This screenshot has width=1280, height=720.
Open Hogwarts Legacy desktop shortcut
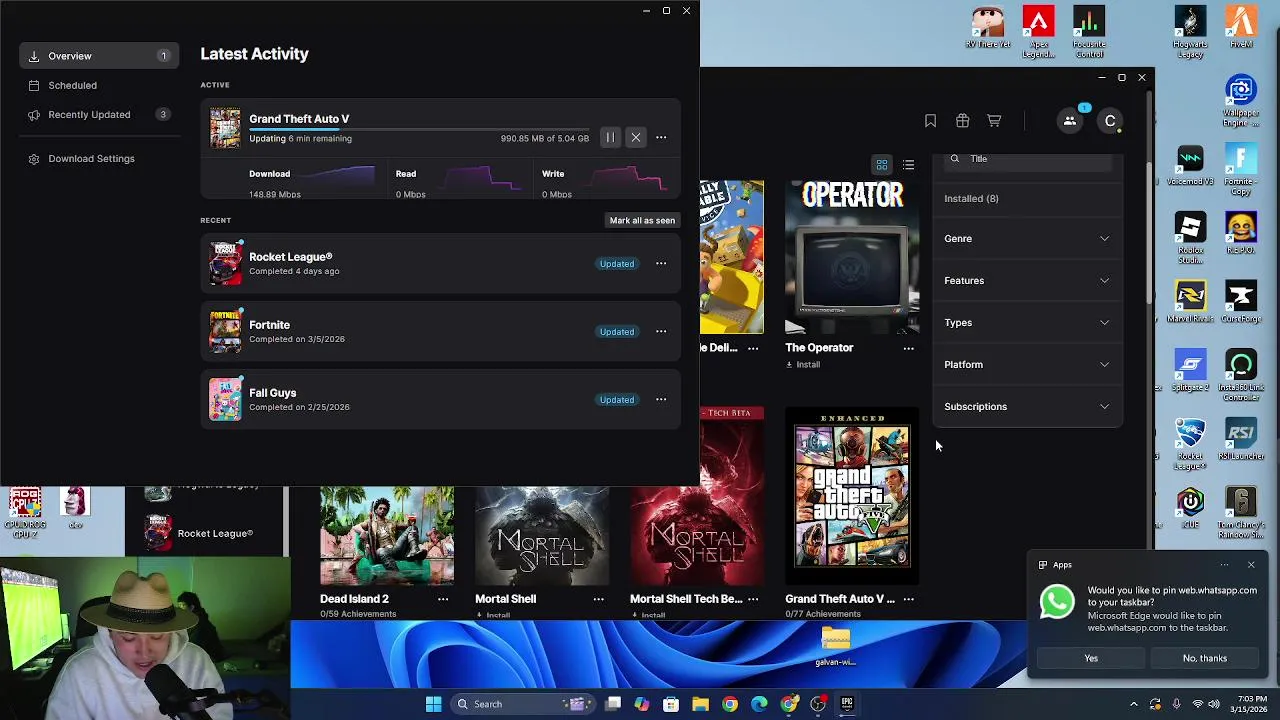(x=1190, y=32)
